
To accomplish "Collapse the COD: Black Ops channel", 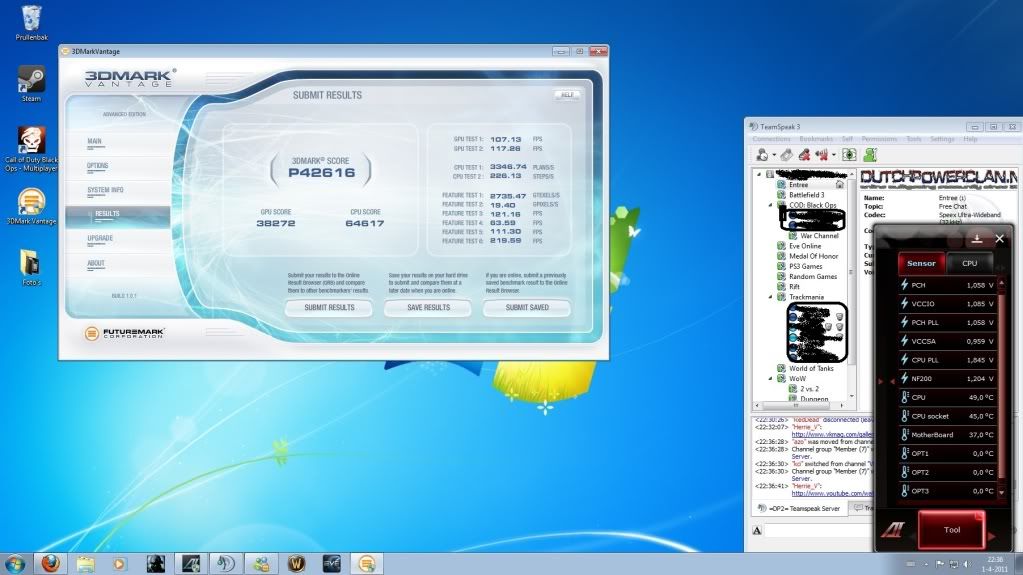I will click(770, 205).
